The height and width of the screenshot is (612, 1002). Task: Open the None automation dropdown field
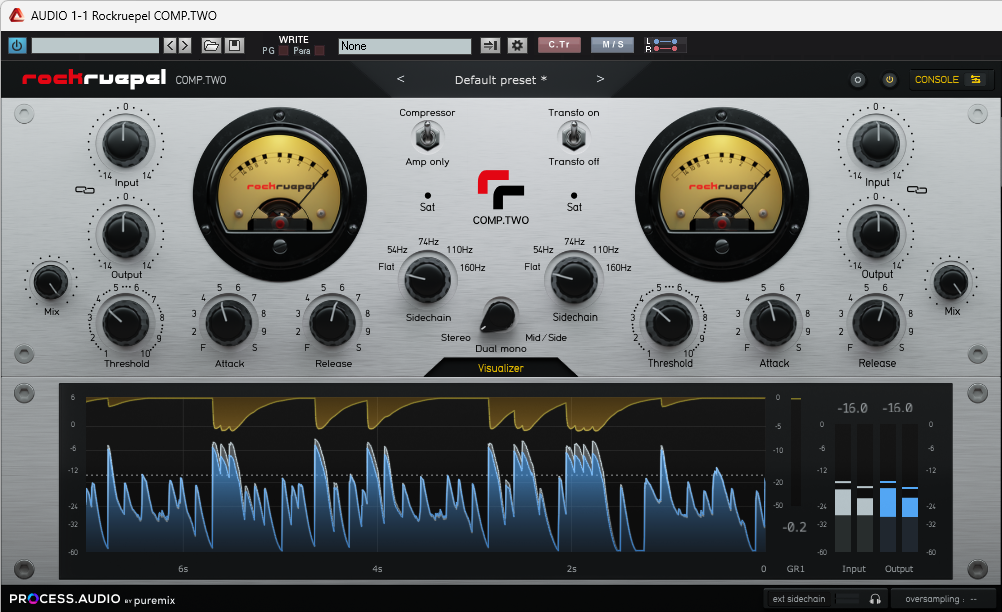coord(405,46)
